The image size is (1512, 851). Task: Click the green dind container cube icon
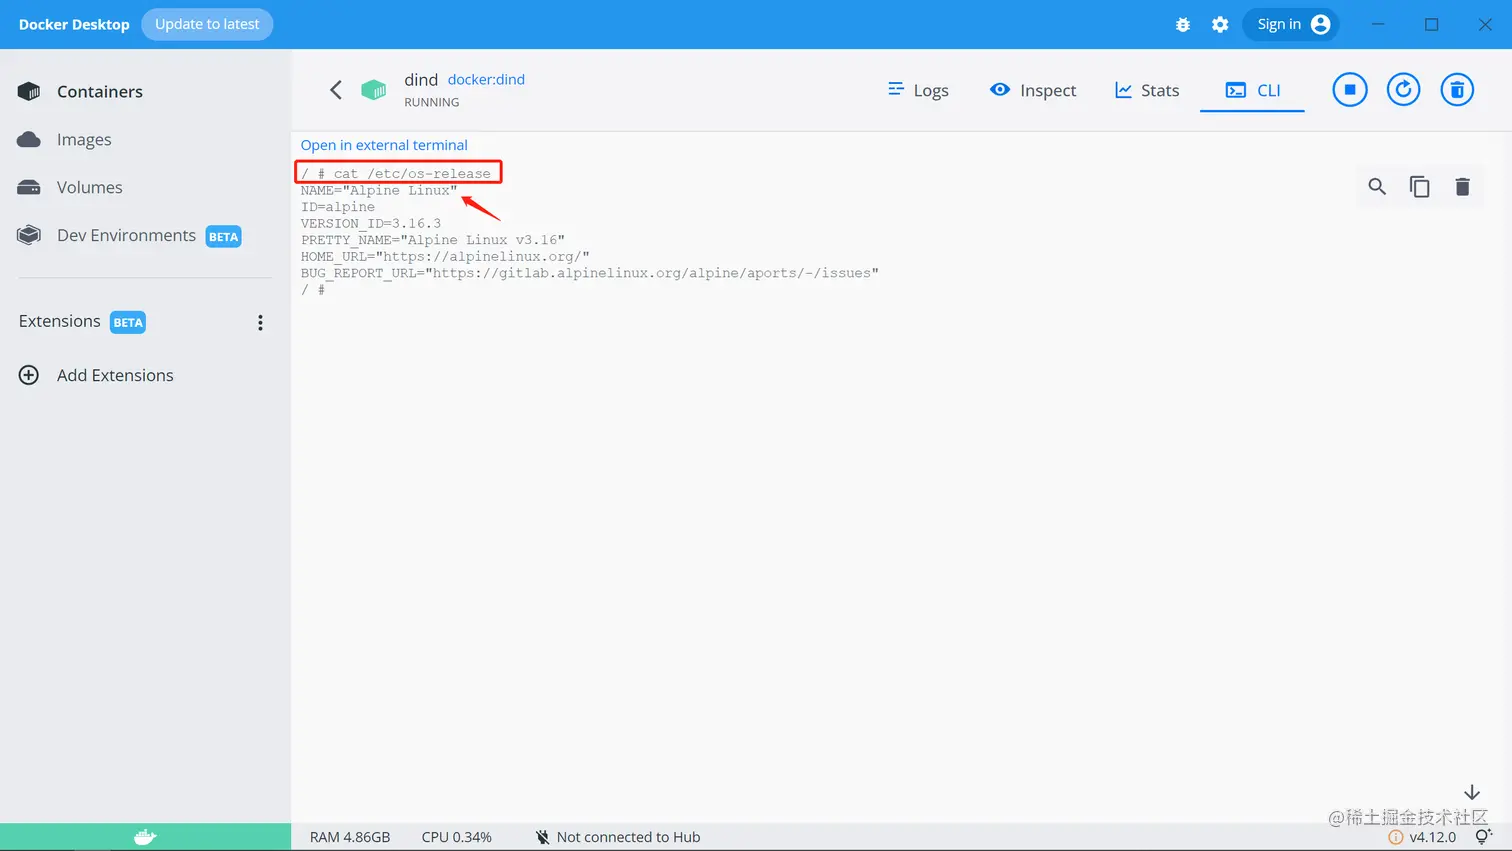pyautogui.click(x=374, y=90)
